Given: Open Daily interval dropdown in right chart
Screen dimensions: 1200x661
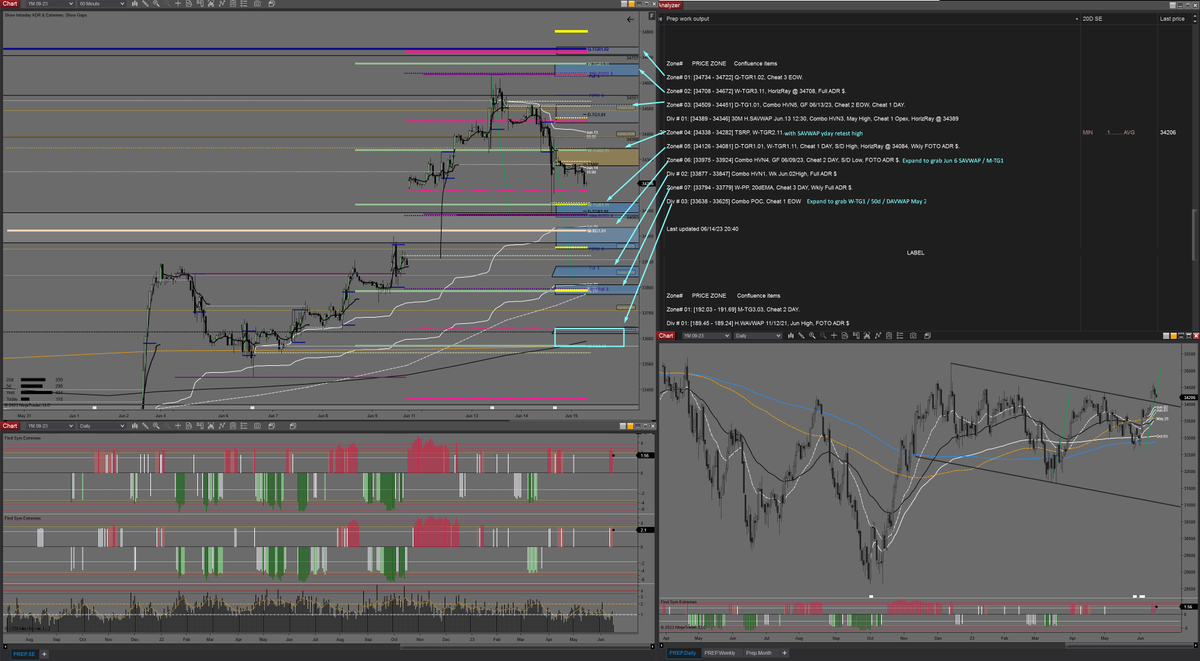Looking at the screenshot, I should [x=757, y=336].
